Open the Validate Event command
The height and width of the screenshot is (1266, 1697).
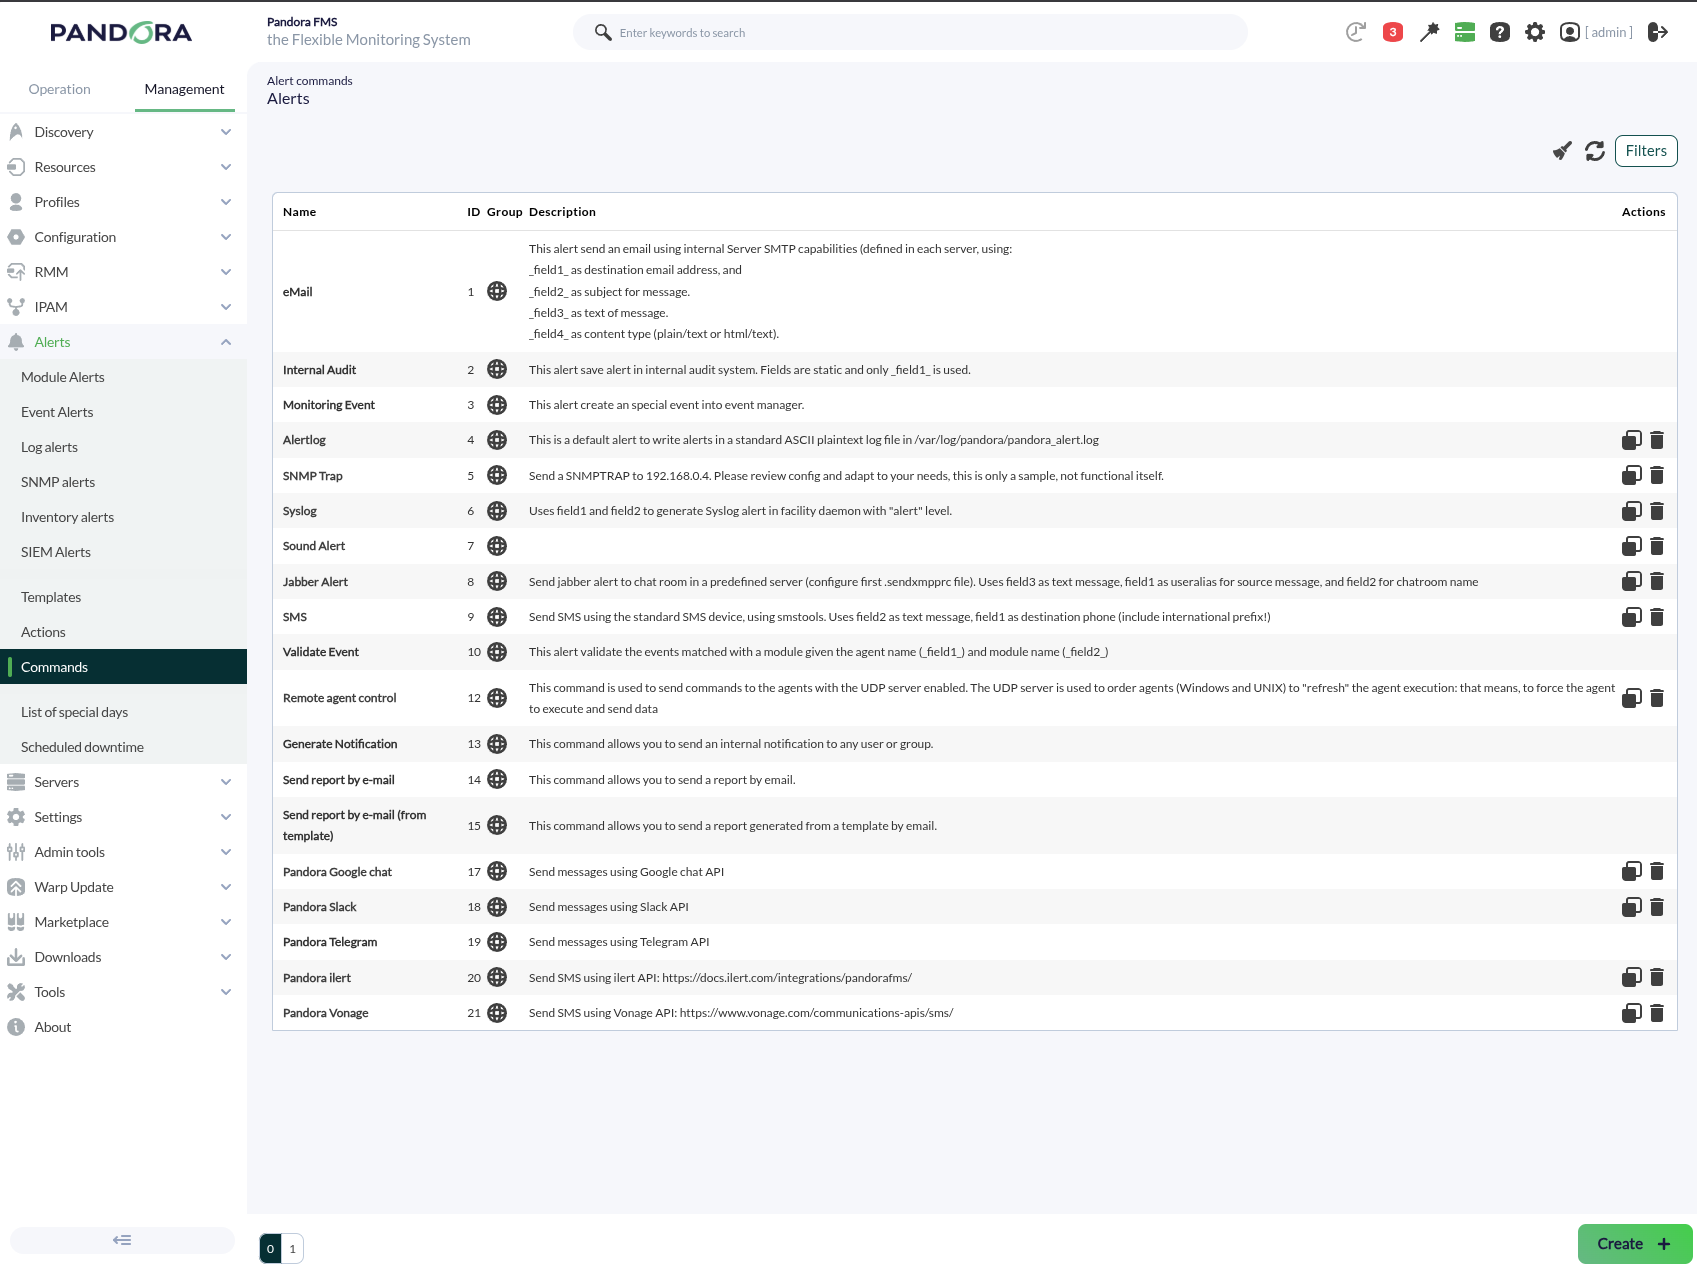click(321, 652)
